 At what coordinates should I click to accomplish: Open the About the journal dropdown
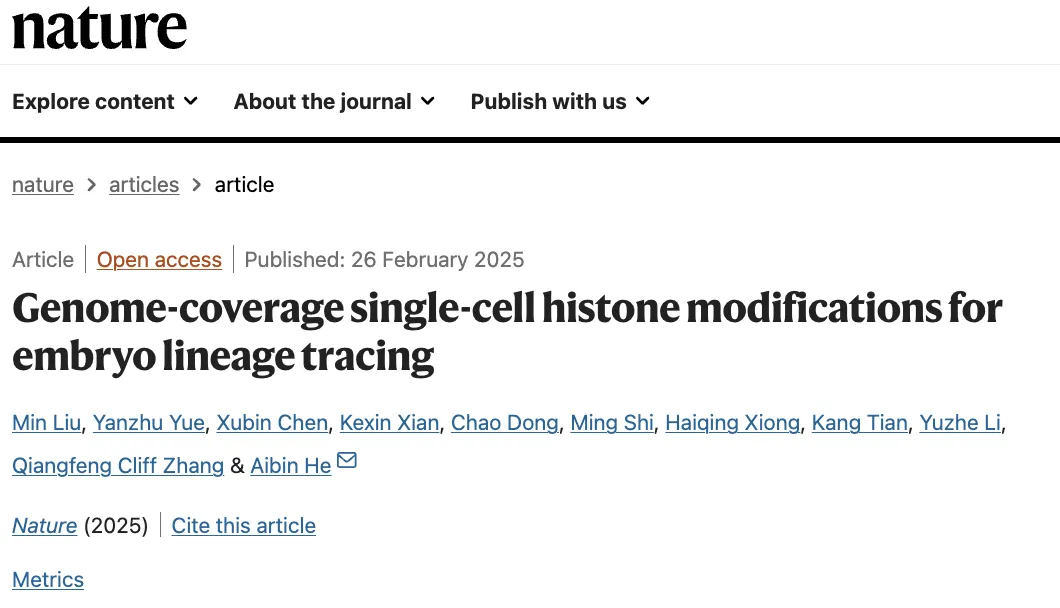334,102
